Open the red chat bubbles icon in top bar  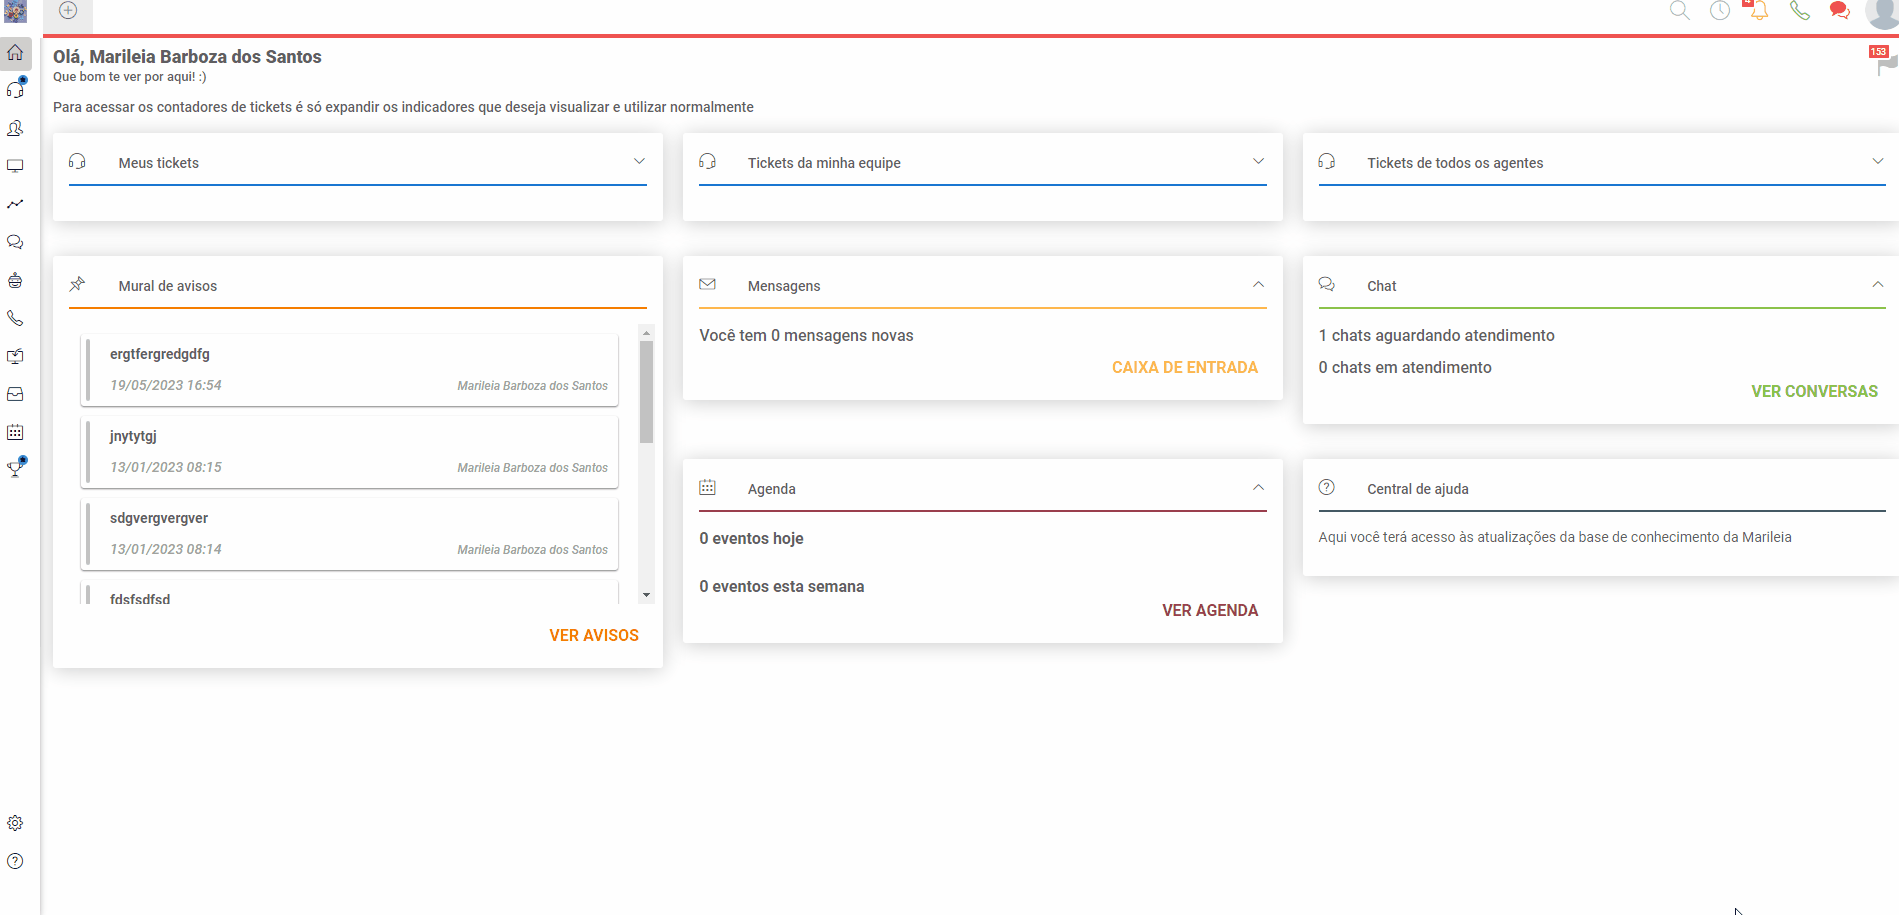pos(1839,11)
